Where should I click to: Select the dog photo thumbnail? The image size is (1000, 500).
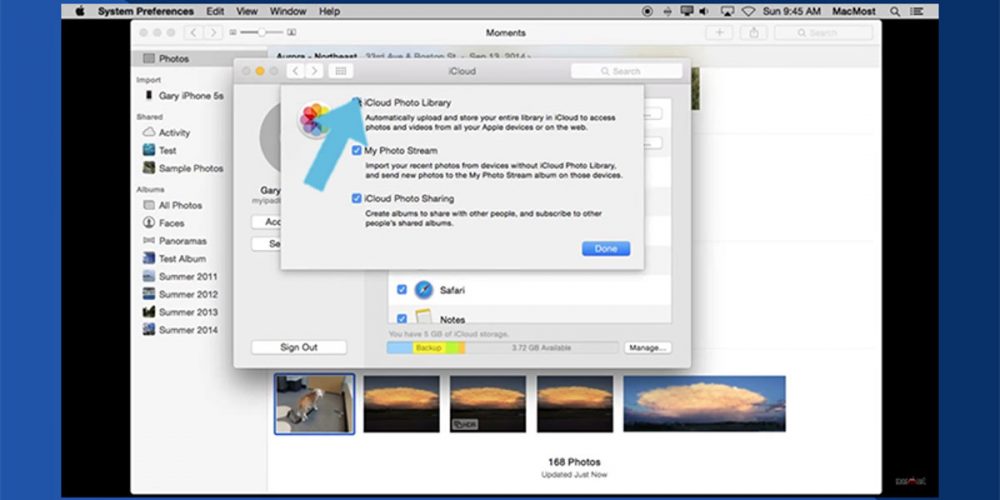point(314,404)
